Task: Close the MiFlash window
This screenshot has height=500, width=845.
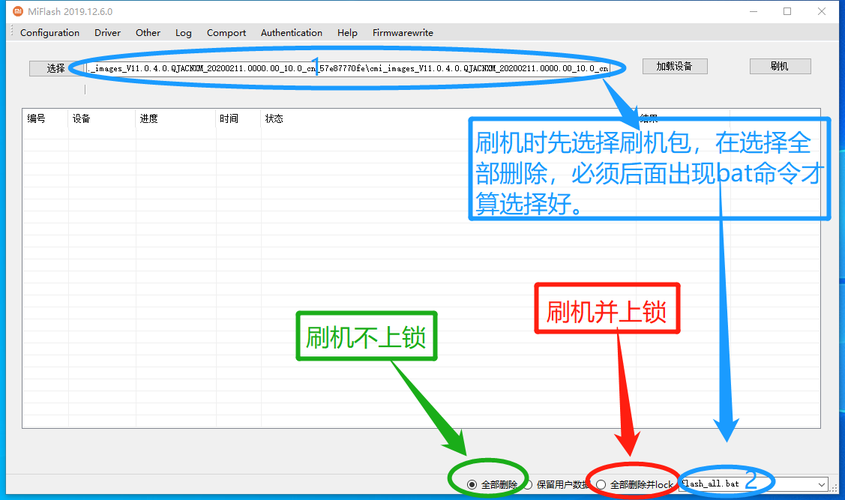Action: click(x=821, y=11)
